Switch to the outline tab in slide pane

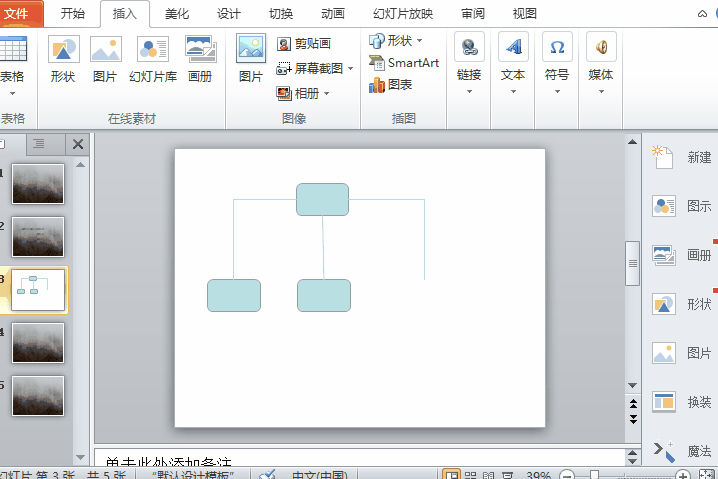click(39, 144)
